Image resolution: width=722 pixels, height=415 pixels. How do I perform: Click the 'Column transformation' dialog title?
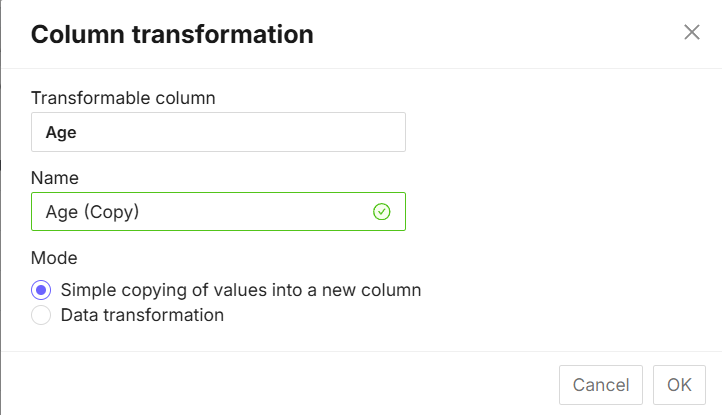click(172, 34)
